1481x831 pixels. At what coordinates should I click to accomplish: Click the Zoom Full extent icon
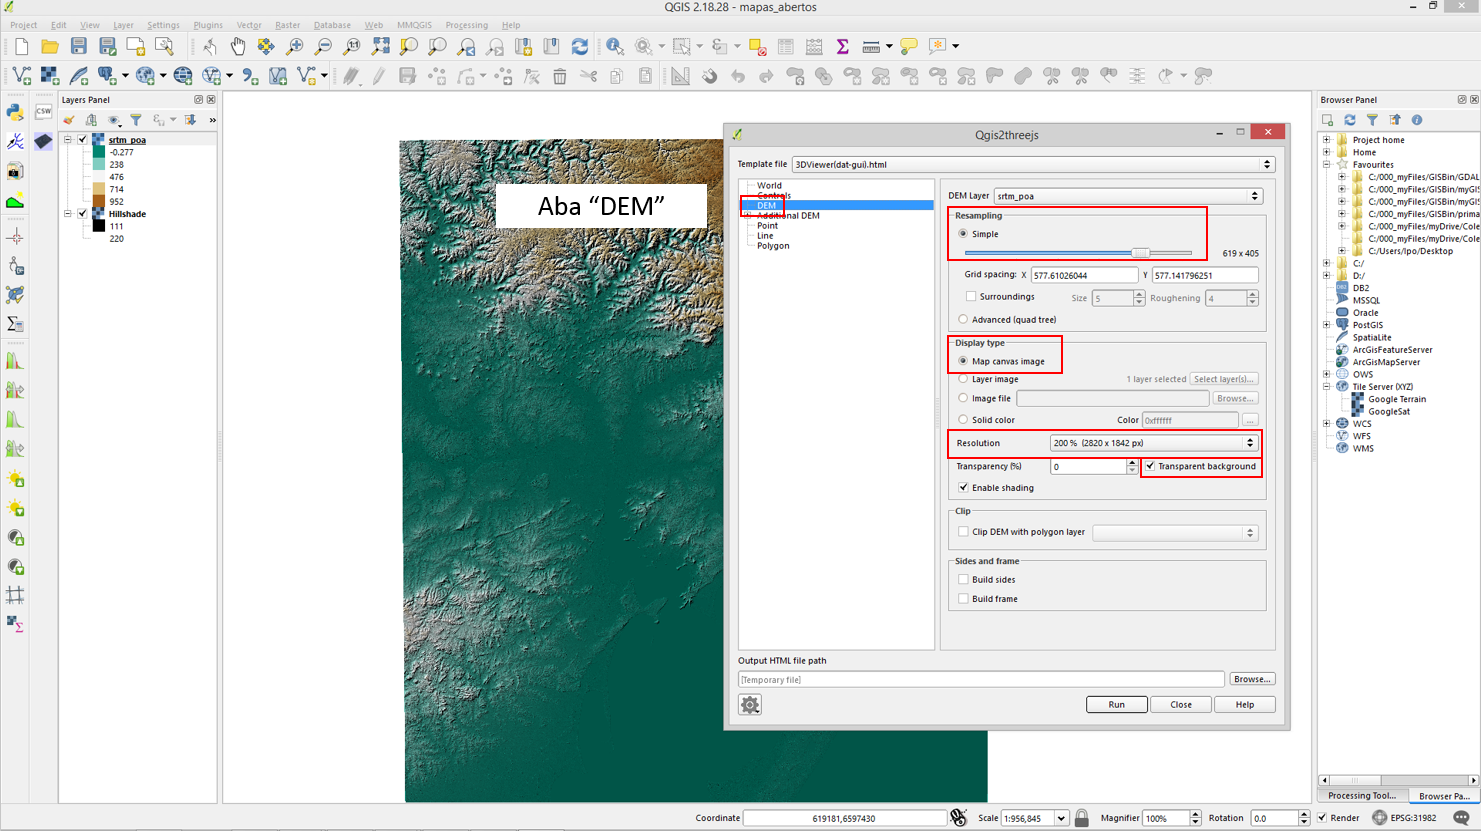[x=380, y=46]
